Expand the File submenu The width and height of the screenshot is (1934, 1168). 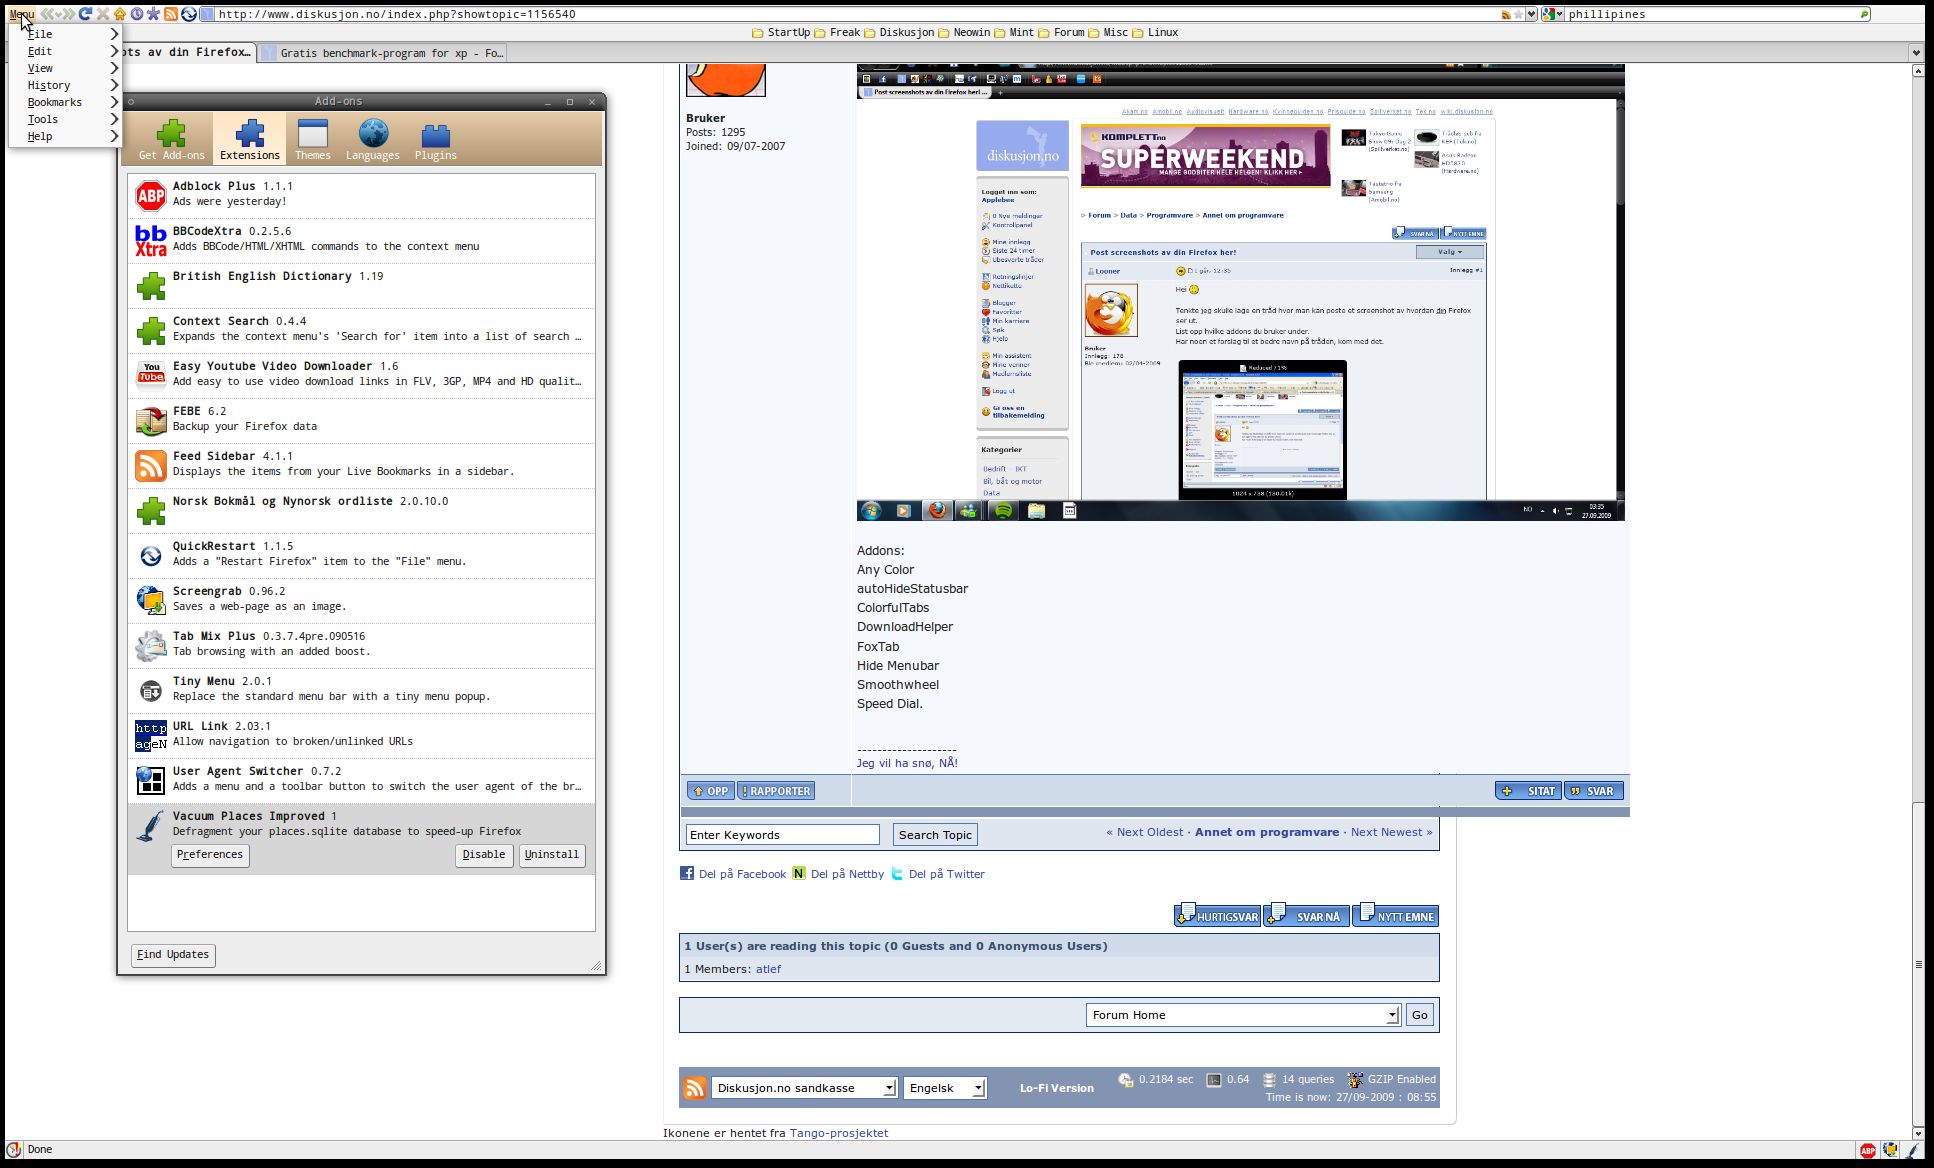click(66, 34)
